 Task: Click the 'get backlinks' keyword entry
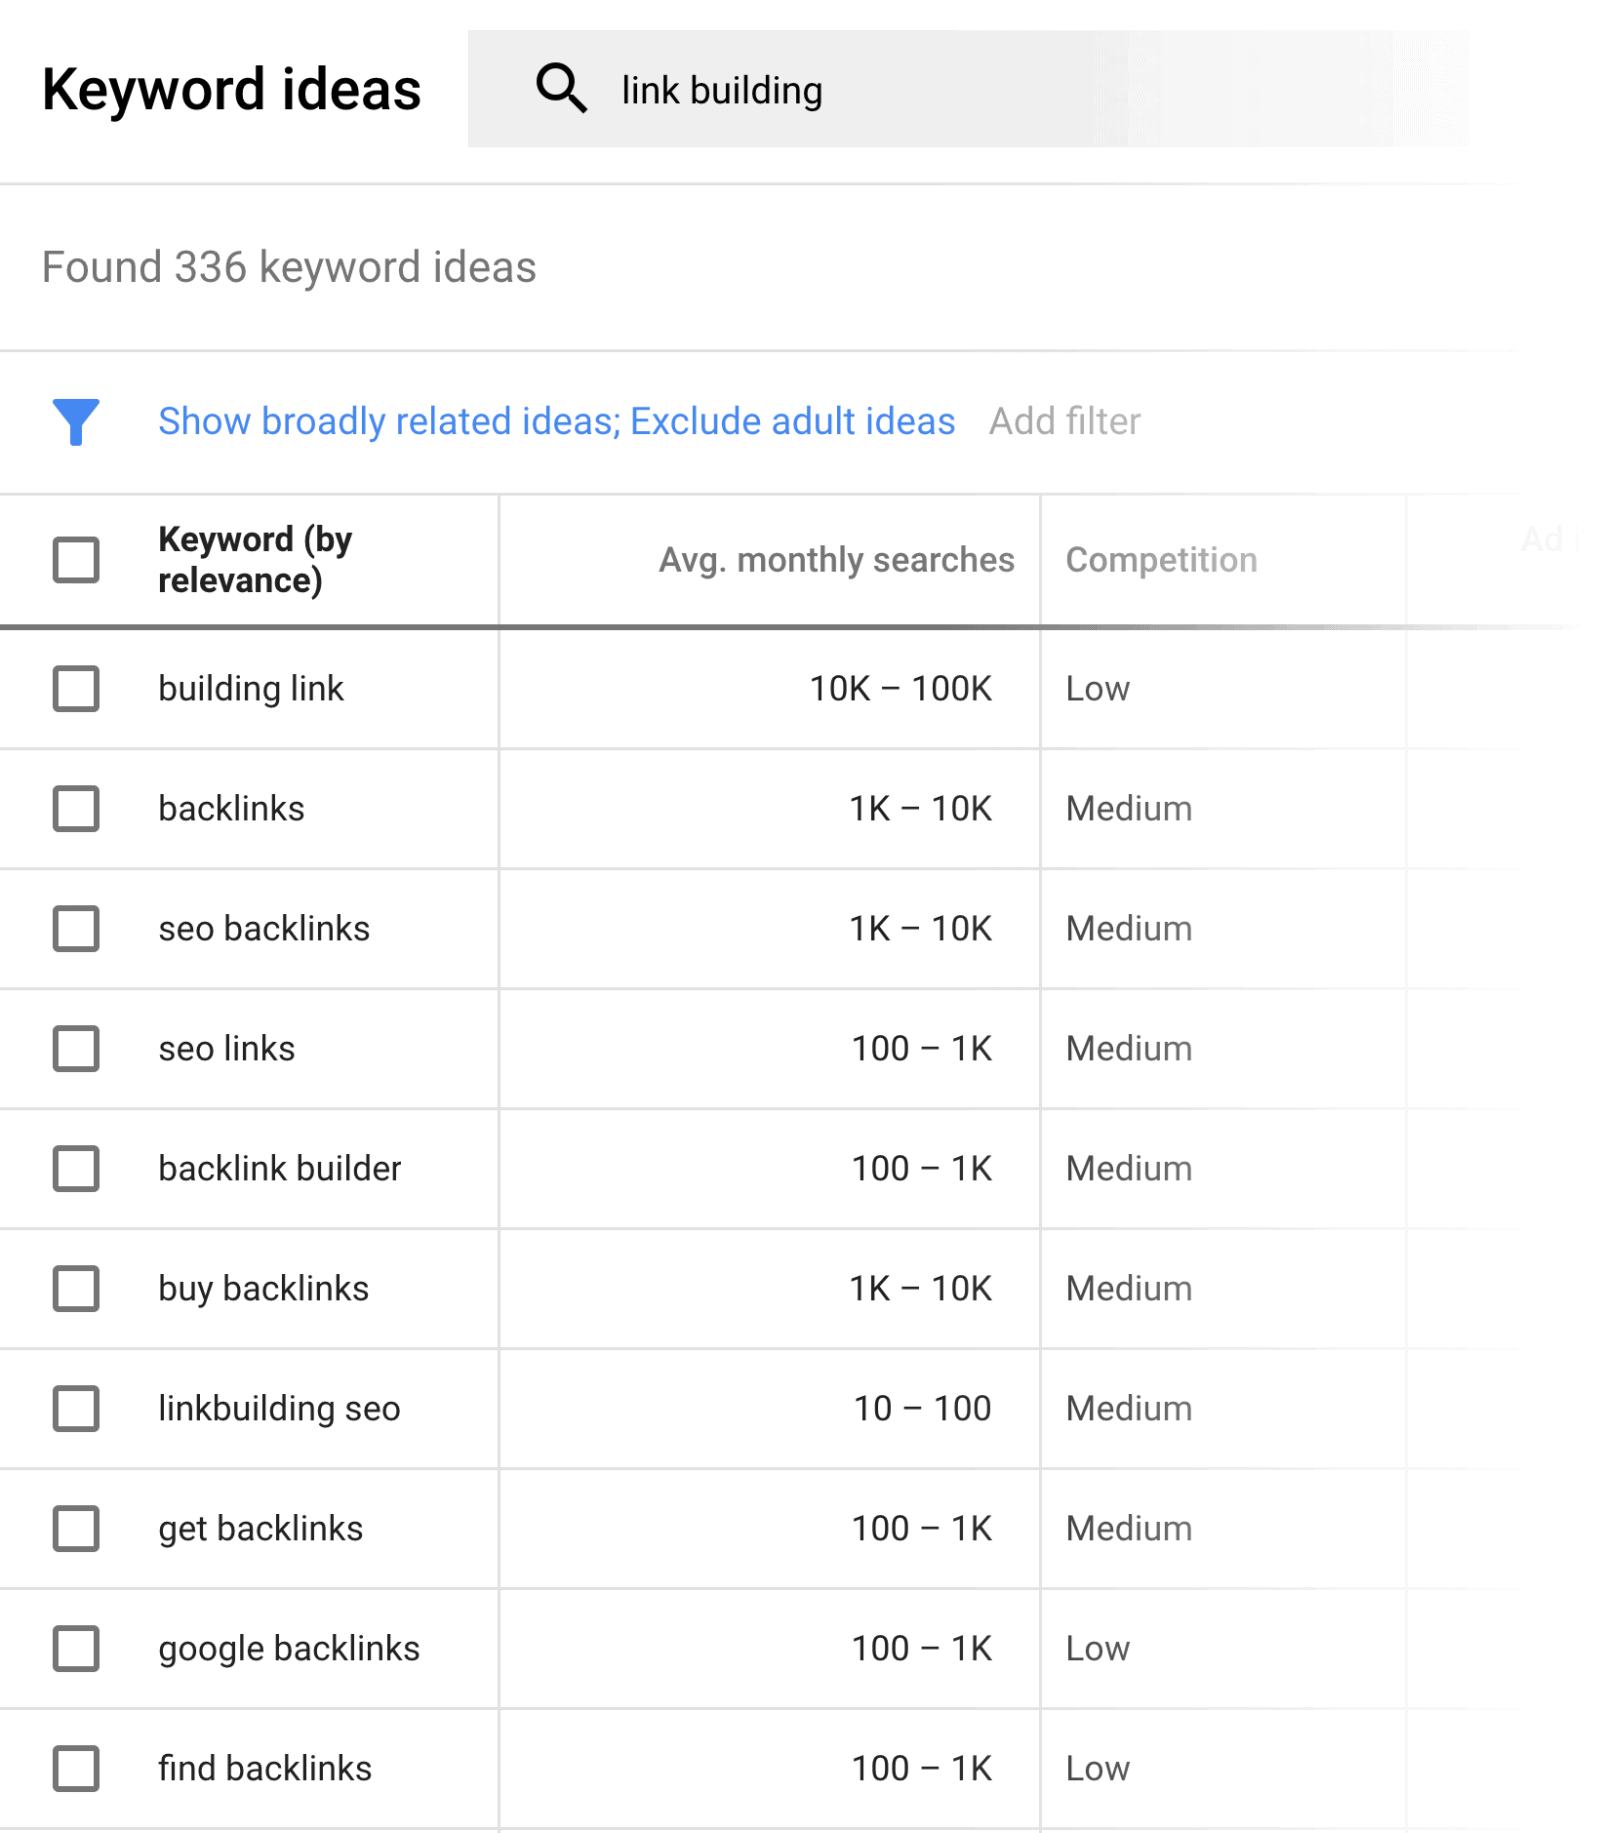tap(260, 1529)
